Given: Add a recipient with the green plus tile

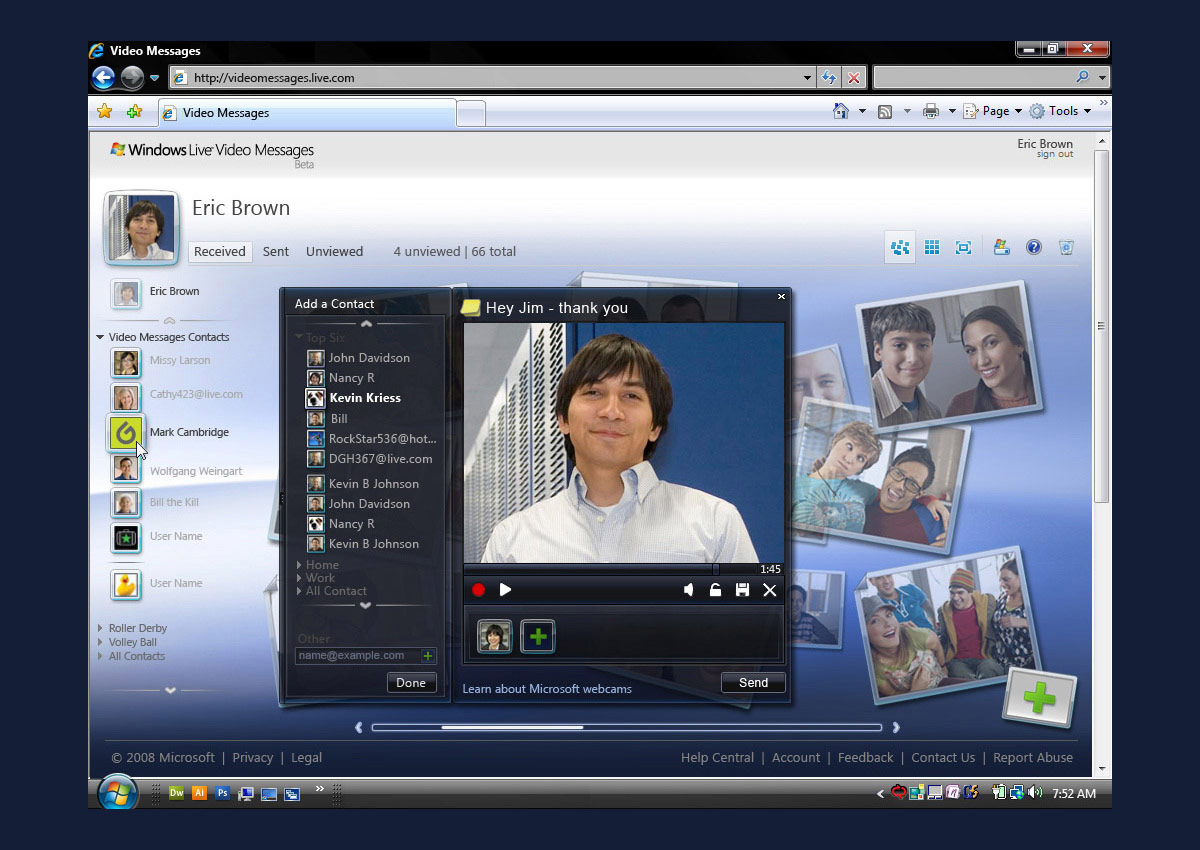Looking at the screenshot, I should pos(538,636).
